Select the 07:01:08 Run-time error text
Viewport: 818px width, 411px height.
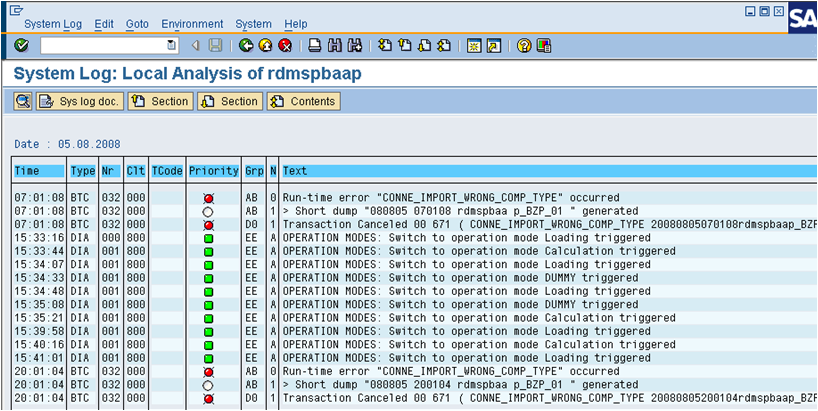tap(451, 198)
